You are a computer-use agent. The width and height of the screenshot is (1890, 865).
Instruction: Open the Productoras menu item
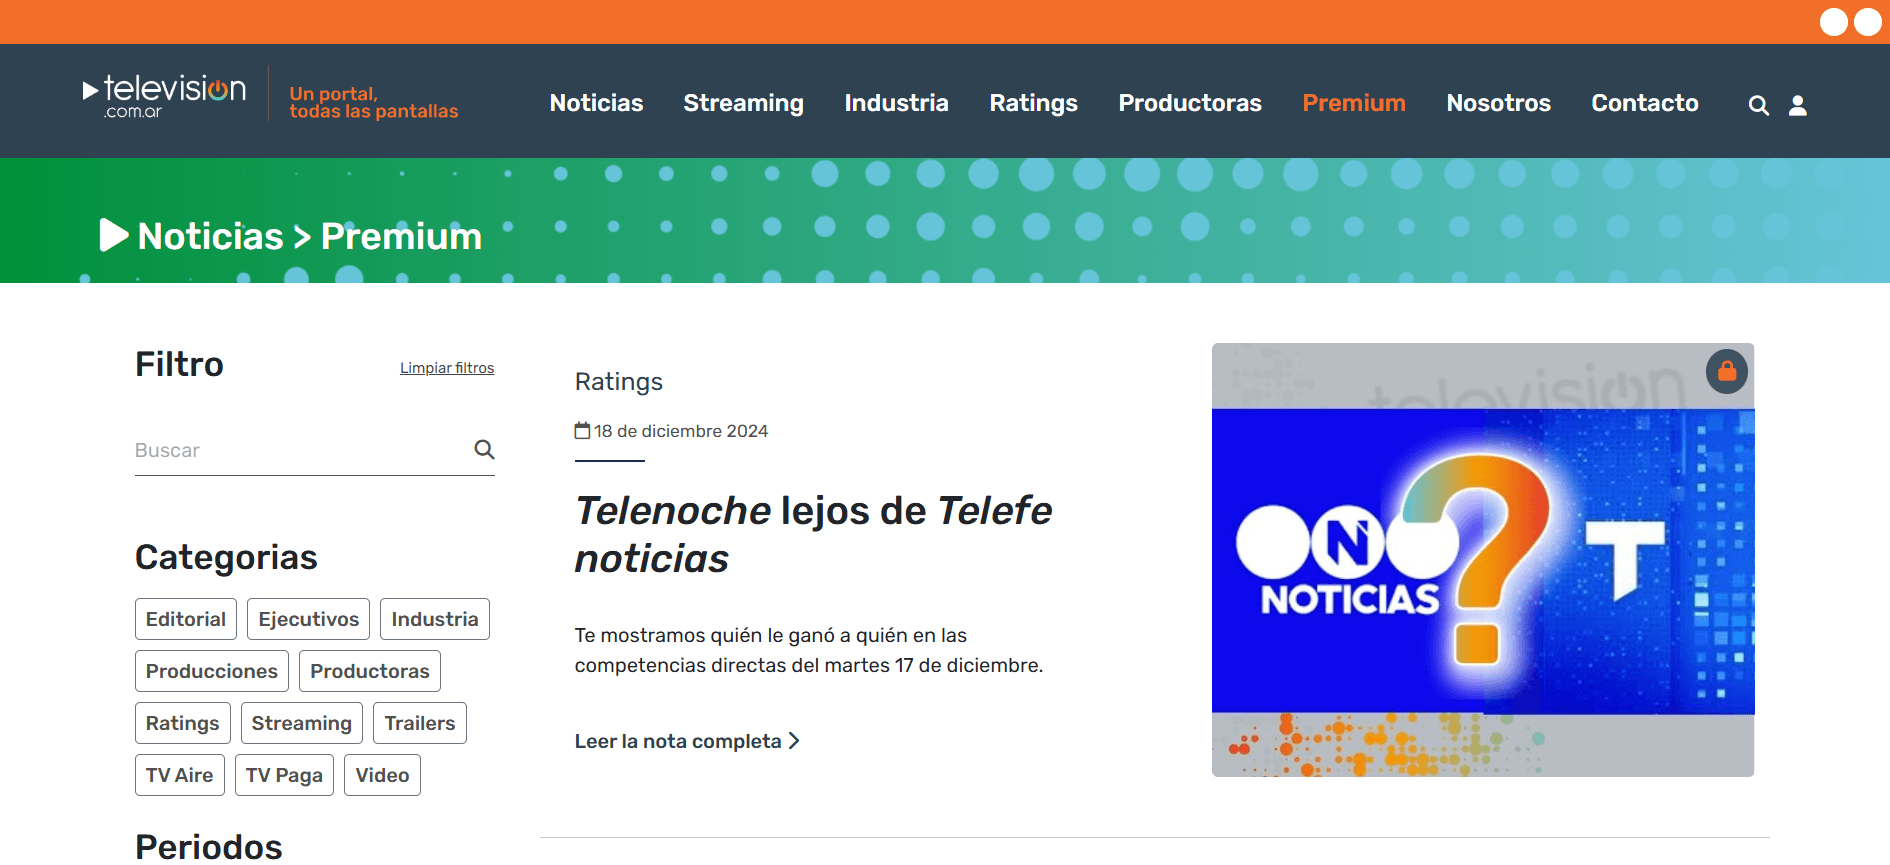1190,103
